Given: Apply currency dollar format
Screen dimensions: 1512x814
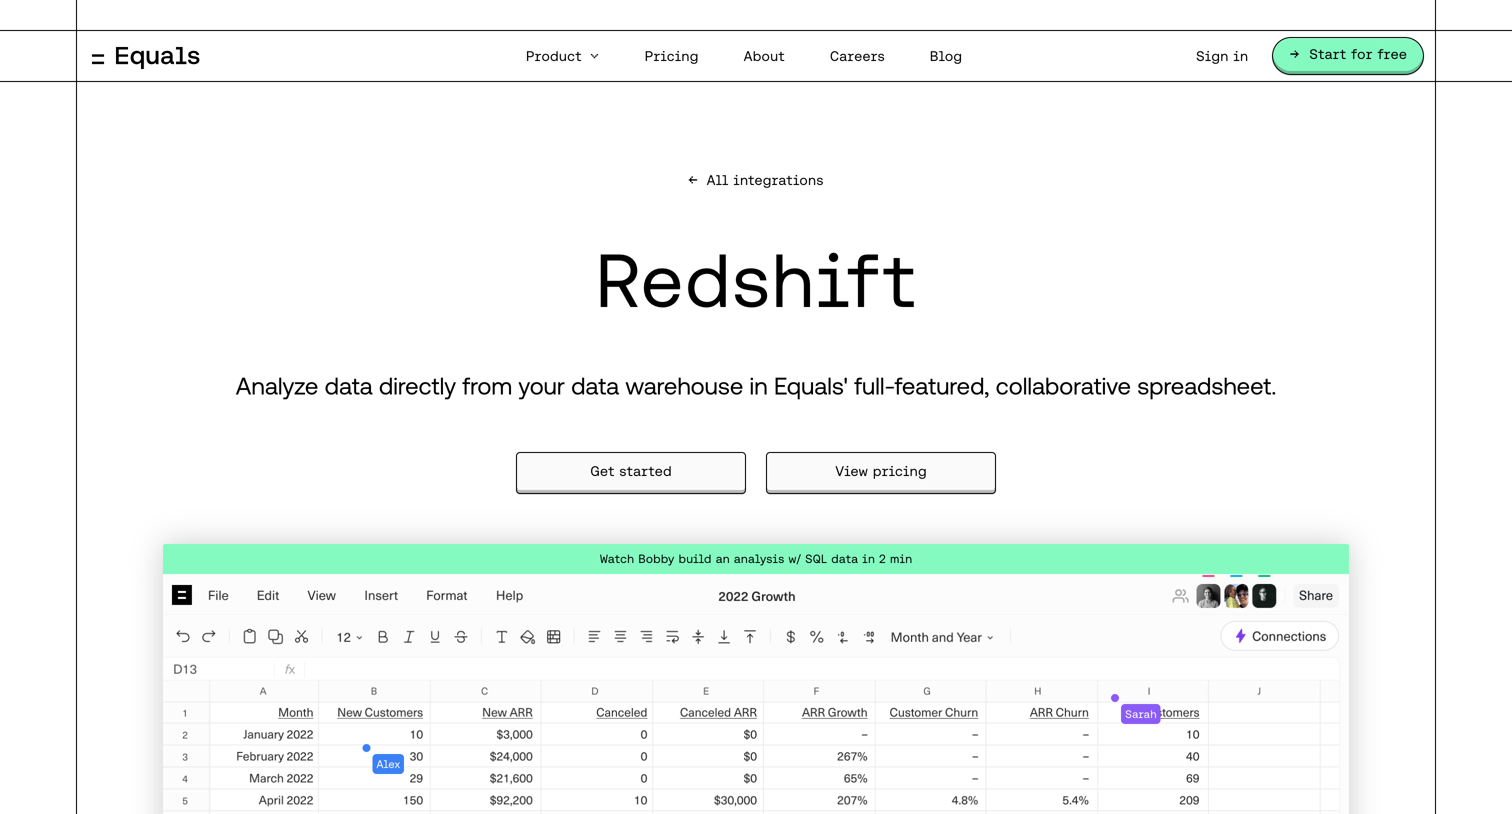Looking at the screenshot, I should 791,637.
